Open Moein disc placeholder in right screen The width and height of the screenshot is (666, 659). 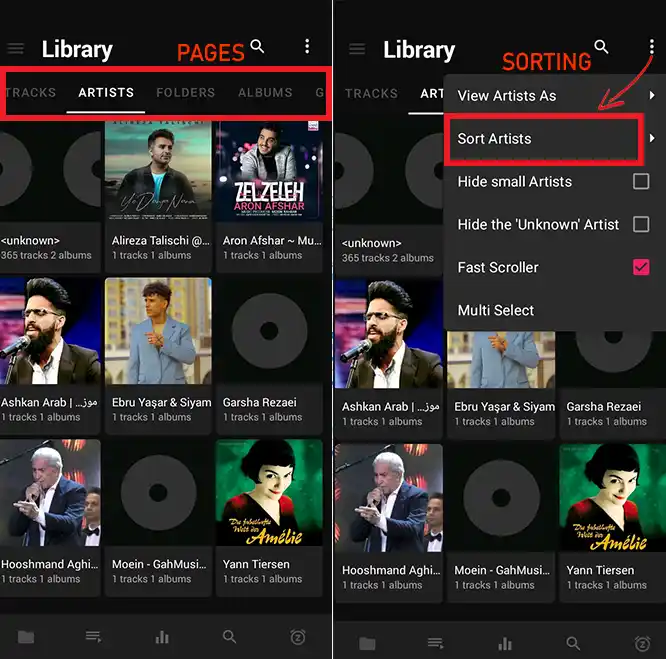click(x=501, y=498)
